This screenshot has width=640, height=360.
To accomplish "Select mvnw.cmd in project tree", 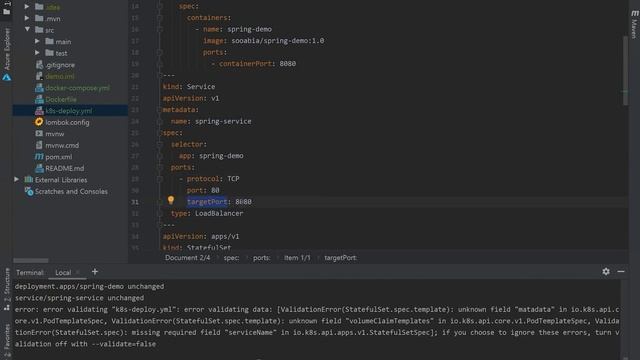I will 62,145.
